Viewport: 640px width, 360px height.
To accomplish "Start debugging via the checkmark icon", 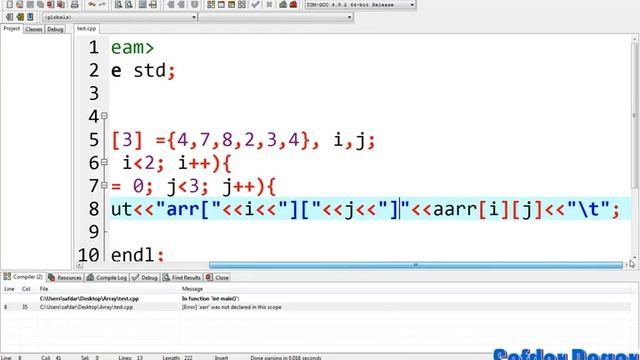I will click(x=256, y=4).
